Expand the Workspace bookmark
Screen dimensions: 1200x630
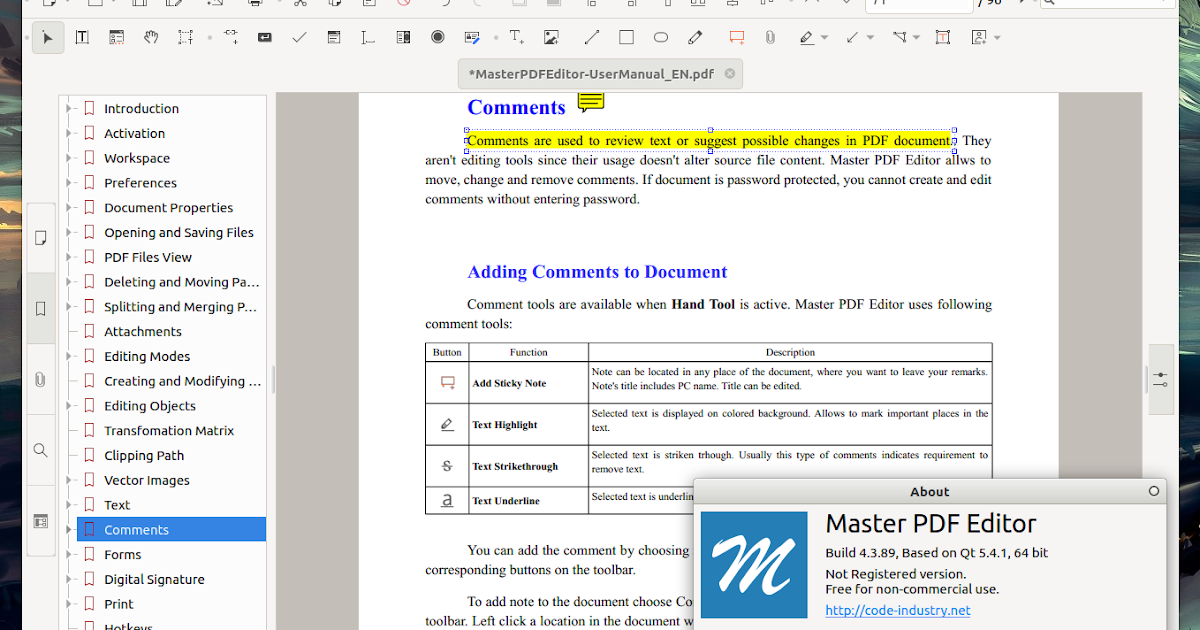pyautogui.click(x=69, y=158)
